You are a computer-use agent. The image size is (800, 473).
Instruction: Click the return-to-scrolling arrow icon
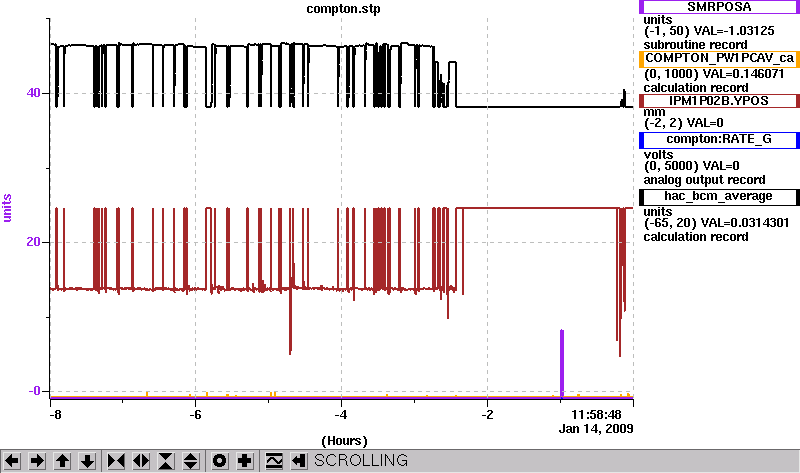(298, 461)
